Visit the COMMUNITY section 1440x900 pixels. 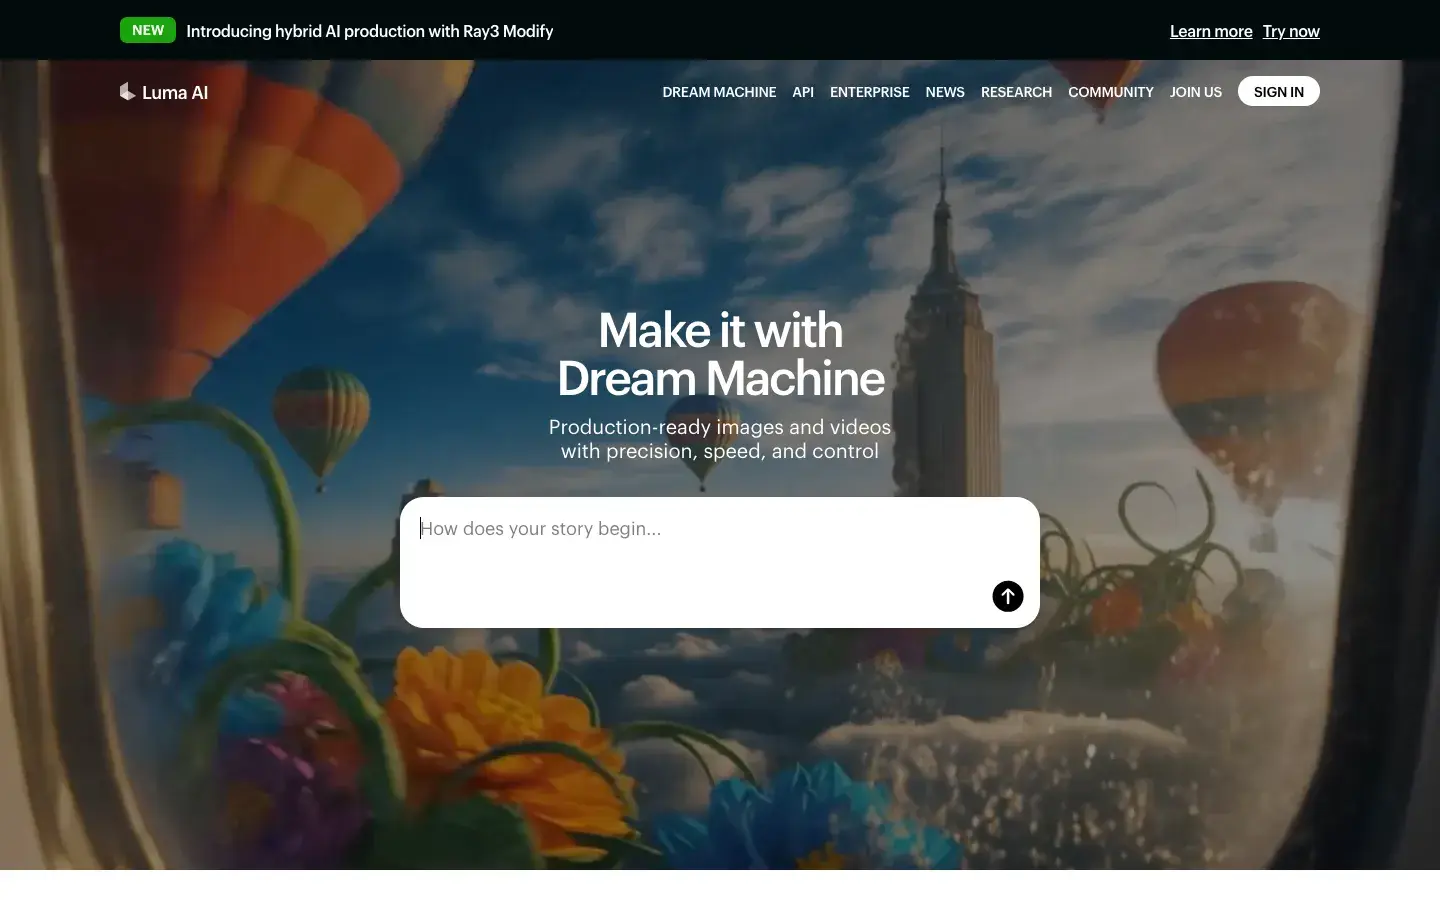1110,92
